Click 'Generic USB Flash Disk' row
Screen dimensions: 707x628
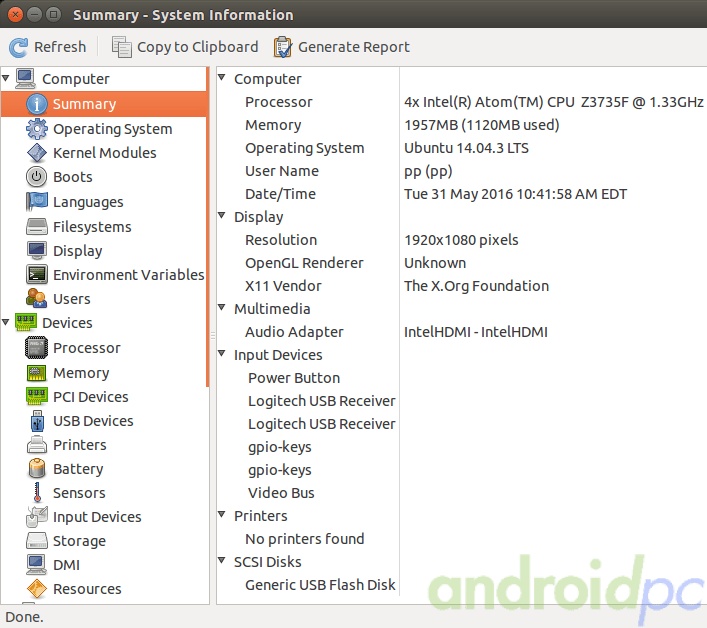(320, 585)
